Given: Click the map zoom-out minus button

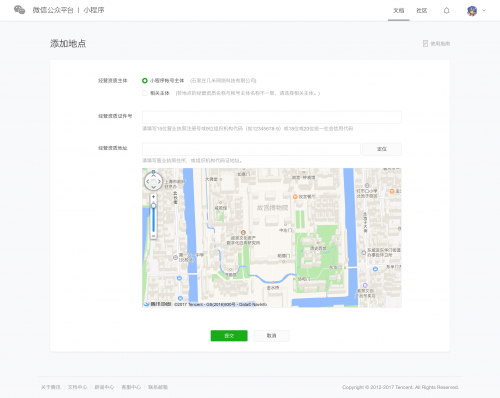Looking at the screenshot, I should [x=153, y=236].
